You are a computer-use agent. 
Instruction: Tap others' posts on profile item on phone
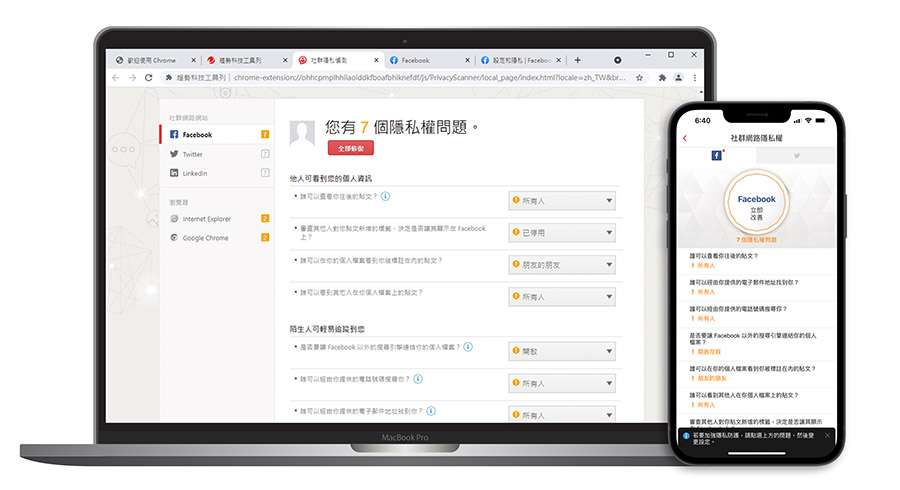pyautogui.click(x=757, y=400)
